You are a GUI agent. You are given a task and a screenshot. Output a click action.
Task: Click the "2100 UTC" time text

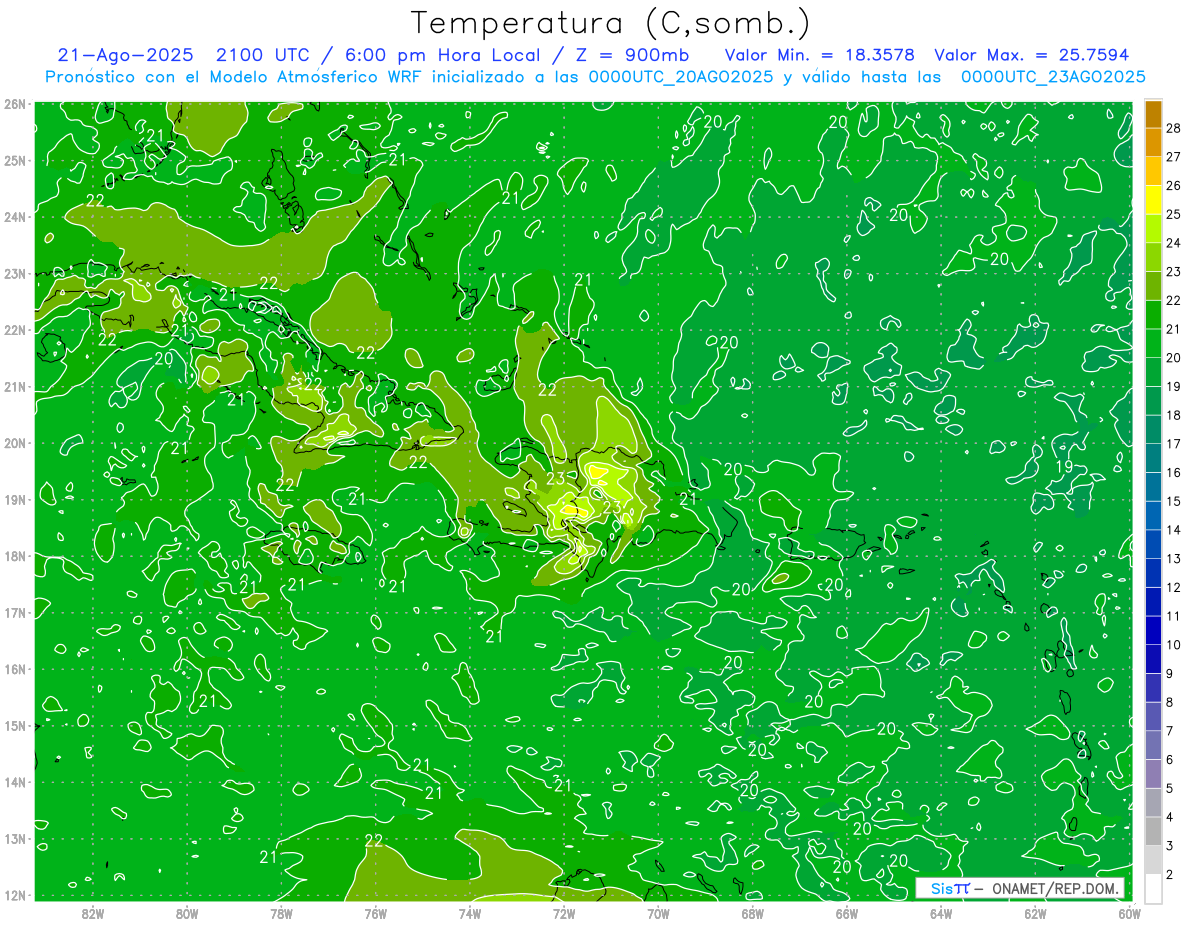pyautogui.click(x=262, y=56)
